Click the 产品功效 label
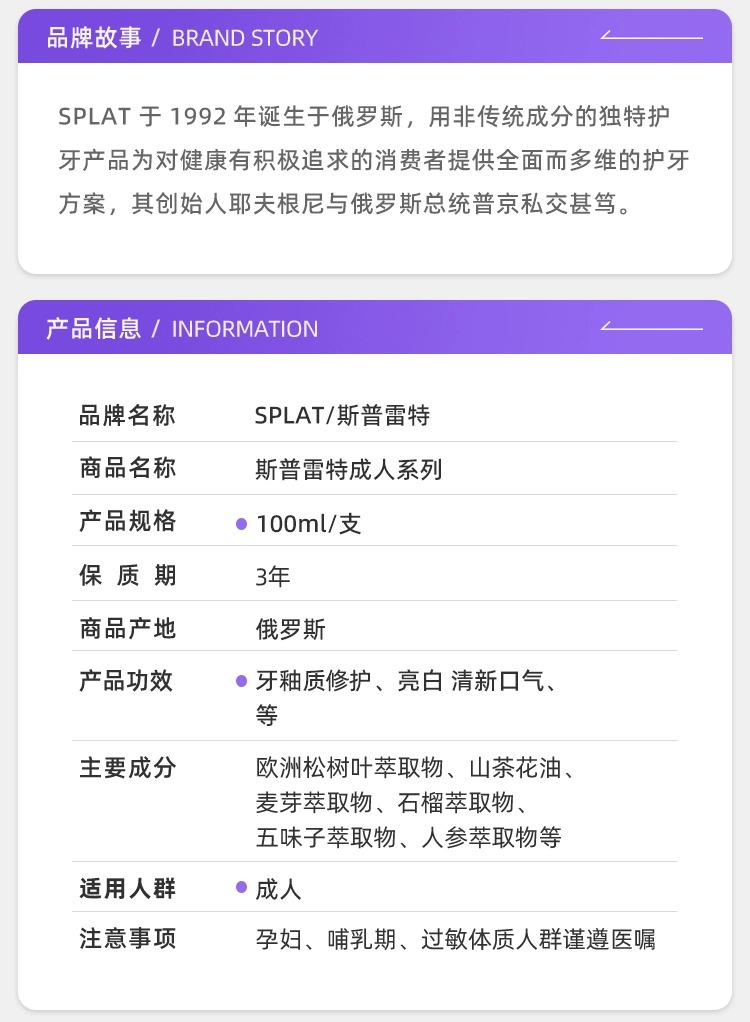Image resolution: width=750 pixels, height=1022 pixels. click(x=127, y=681)
